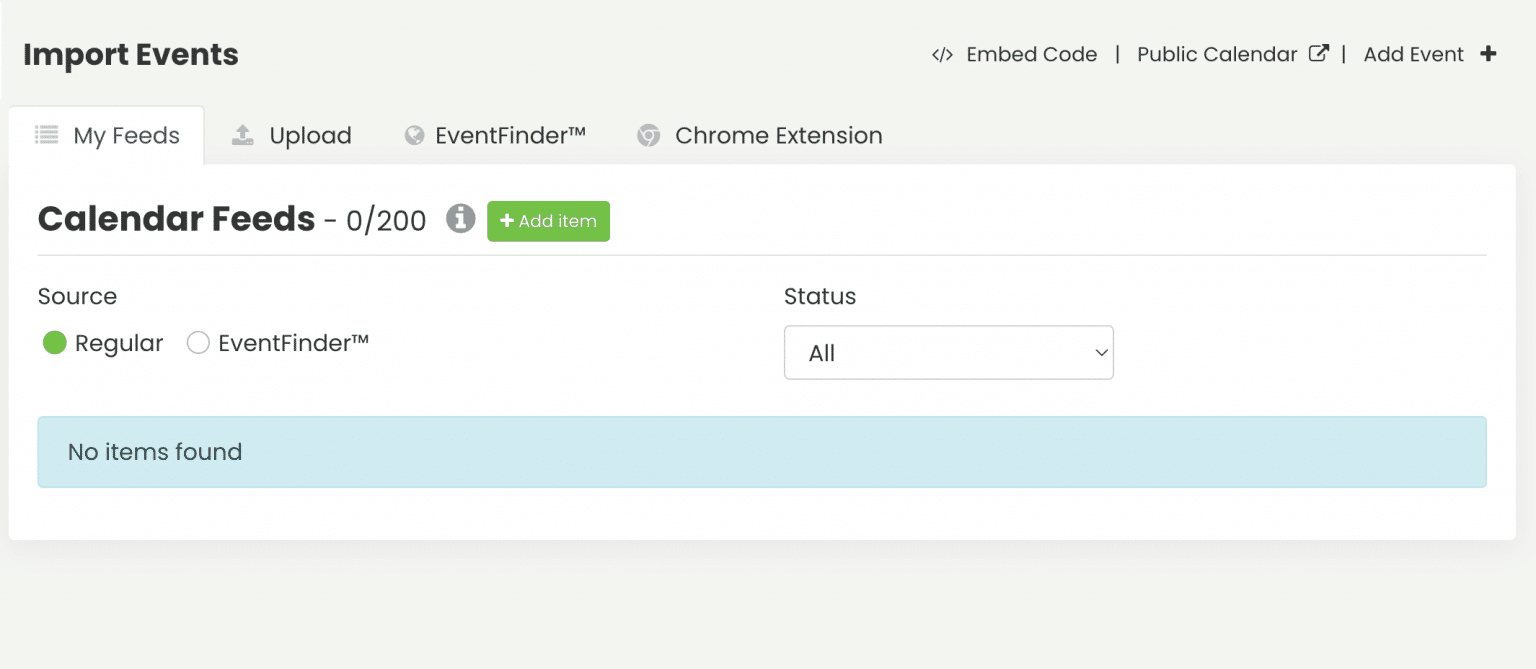The height and width of the screenshot is (669, 1536).
Task: Open the Status dropdown showing All
Action: point(948,352)
